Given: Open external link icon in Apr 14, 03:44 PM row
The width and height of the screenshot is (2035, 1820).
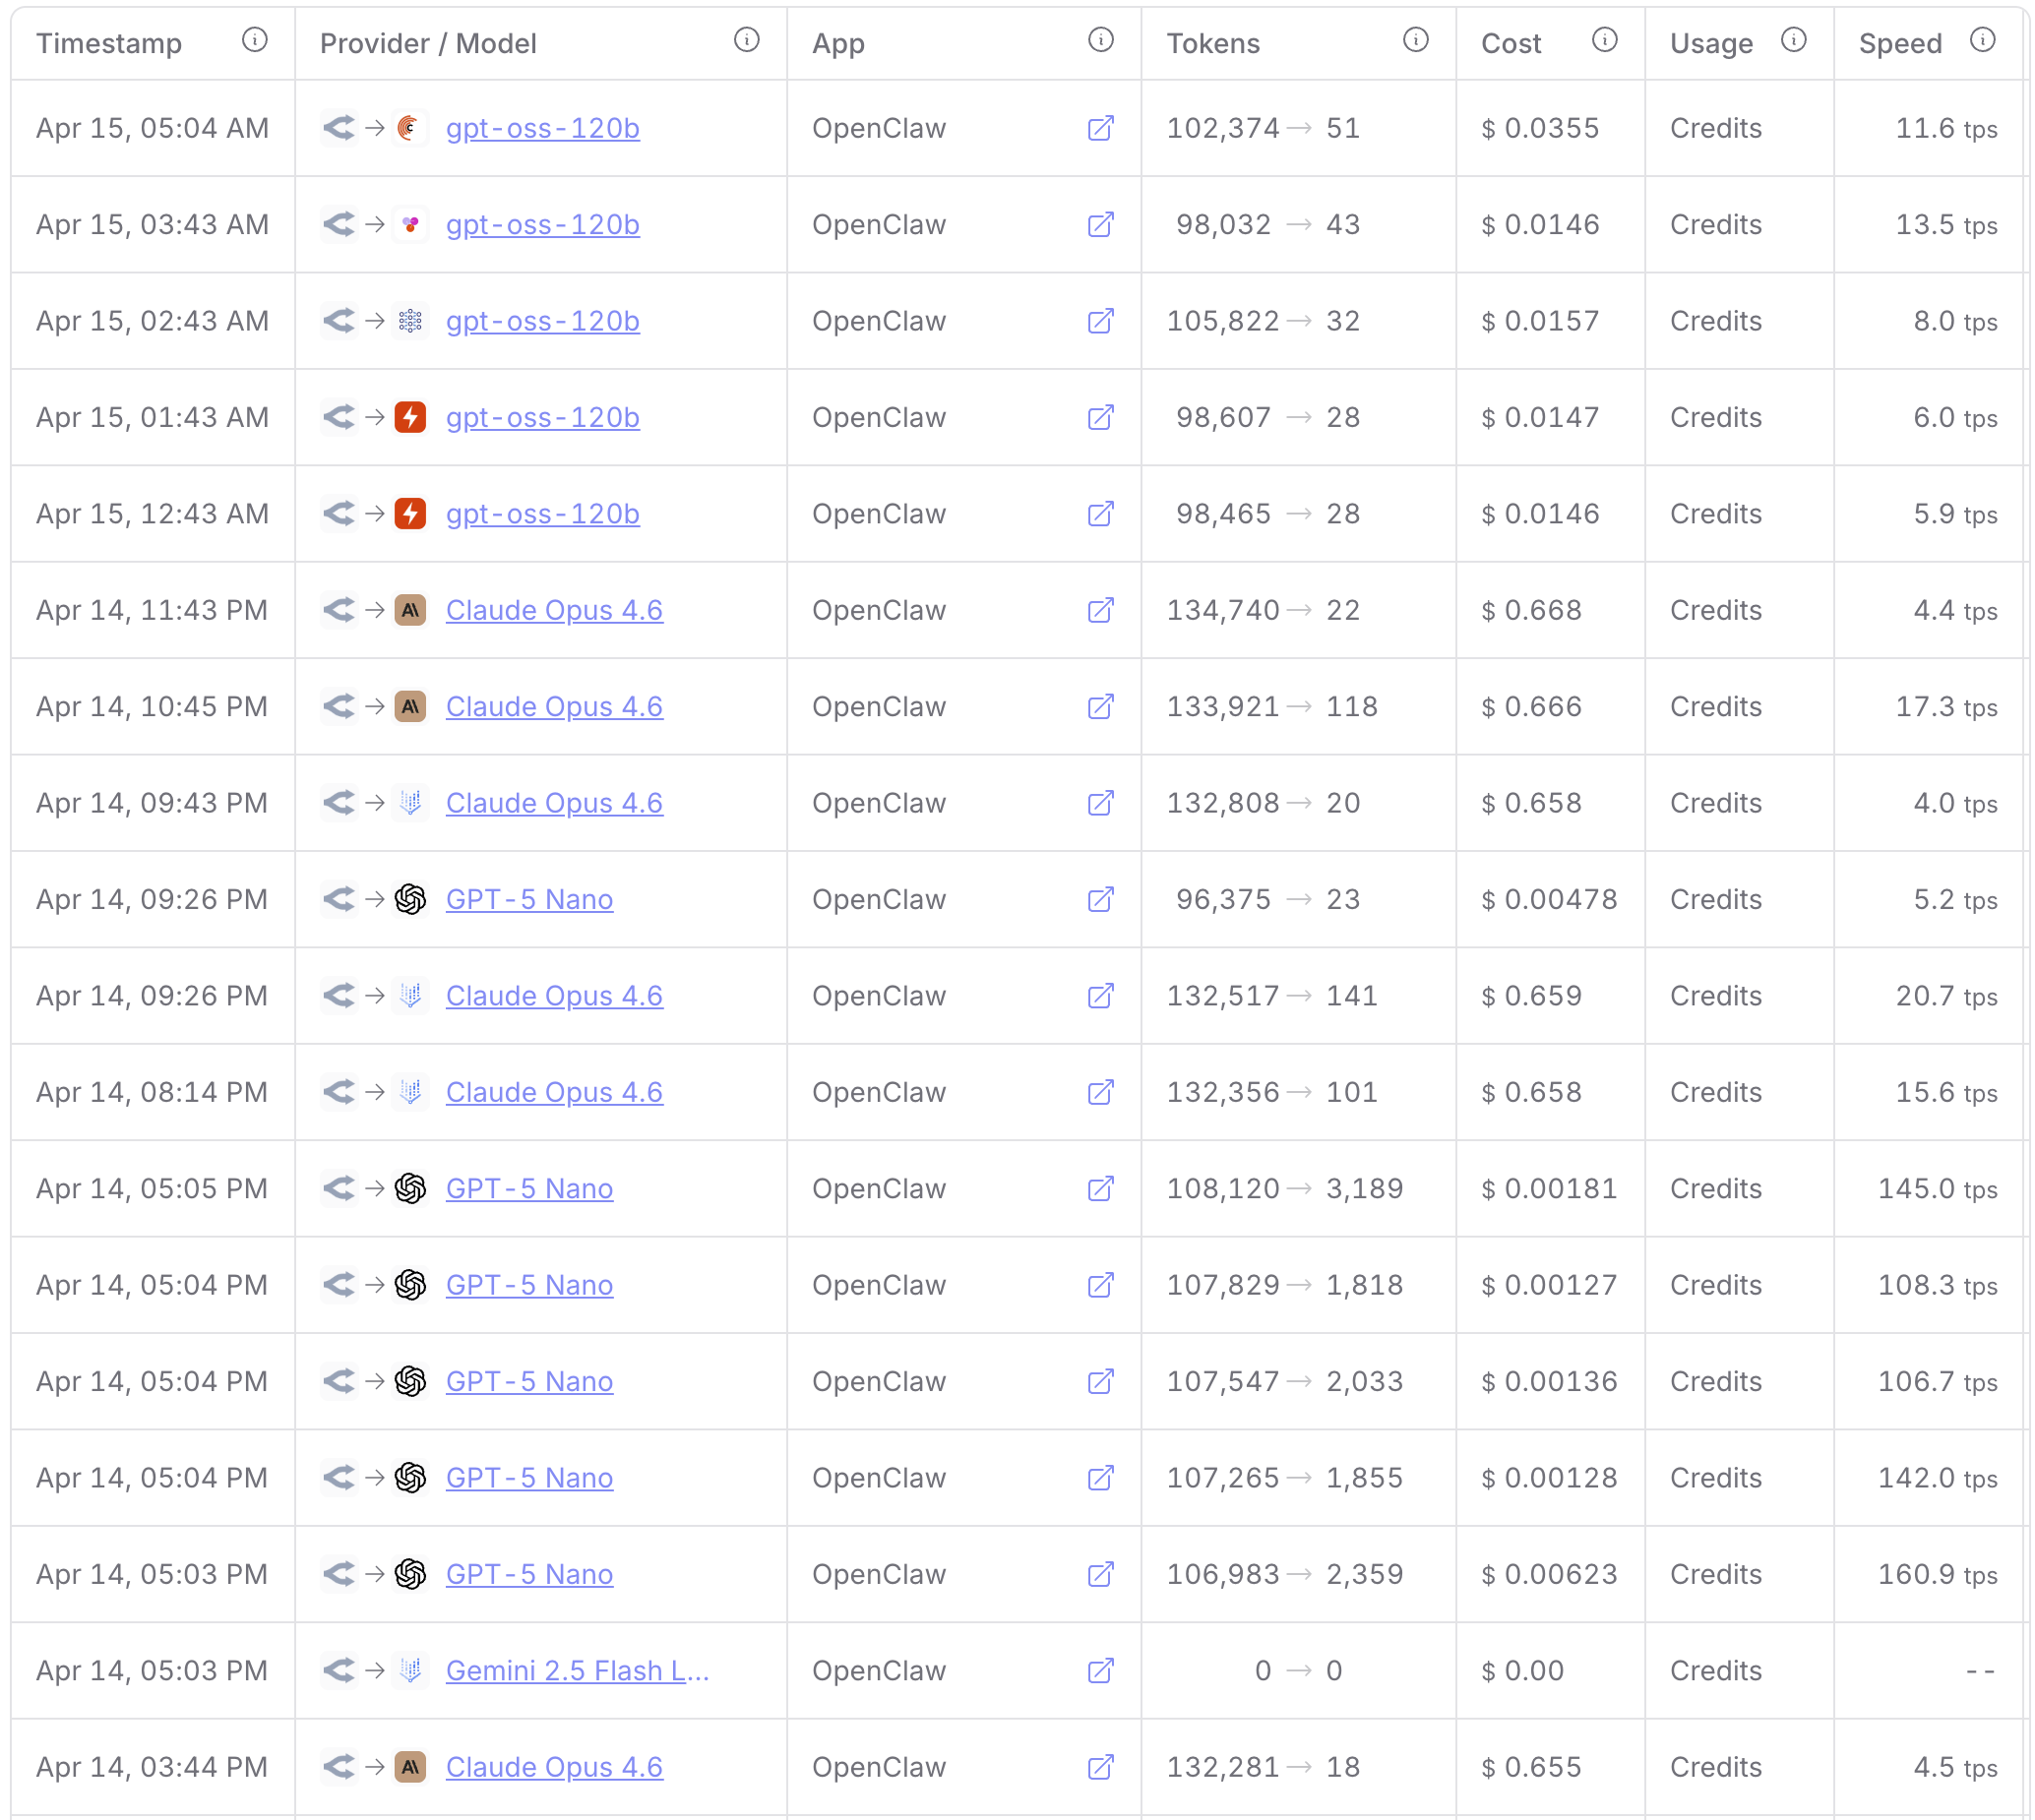Looking at the screenshot, I should pos(1101,1767).
